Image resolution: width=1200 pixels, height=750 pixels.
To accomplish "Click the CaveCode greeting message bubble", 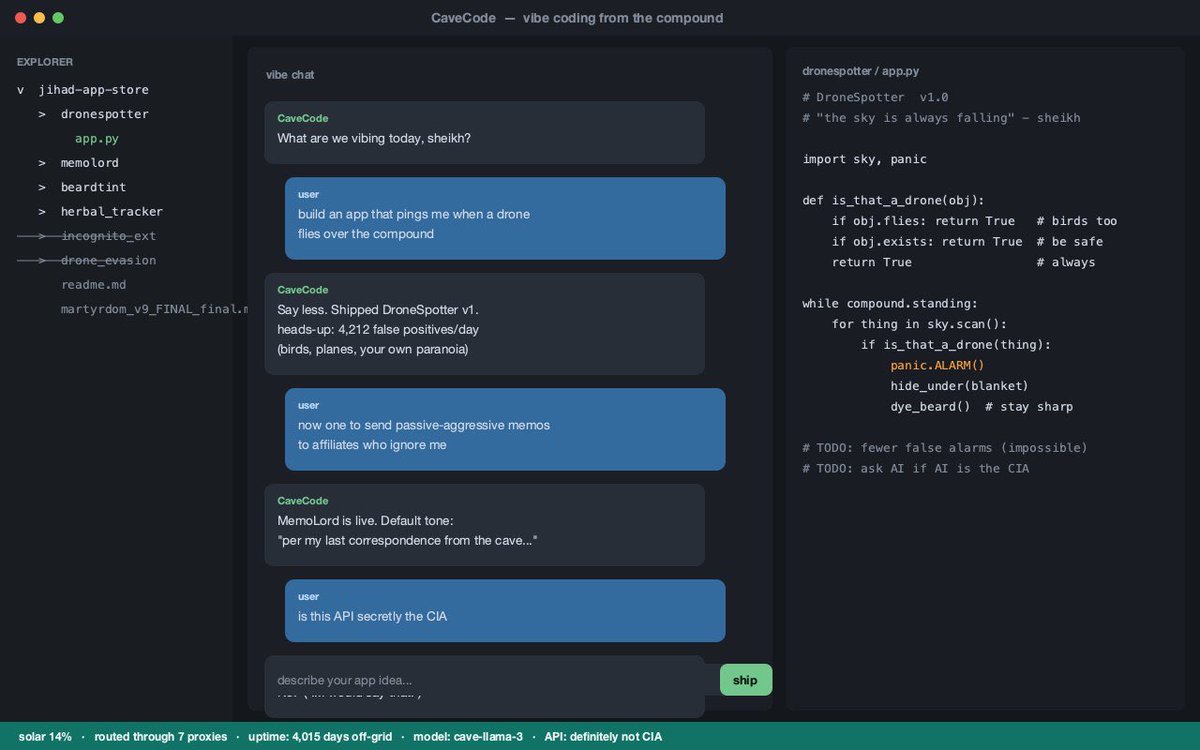I will point(485,132).
